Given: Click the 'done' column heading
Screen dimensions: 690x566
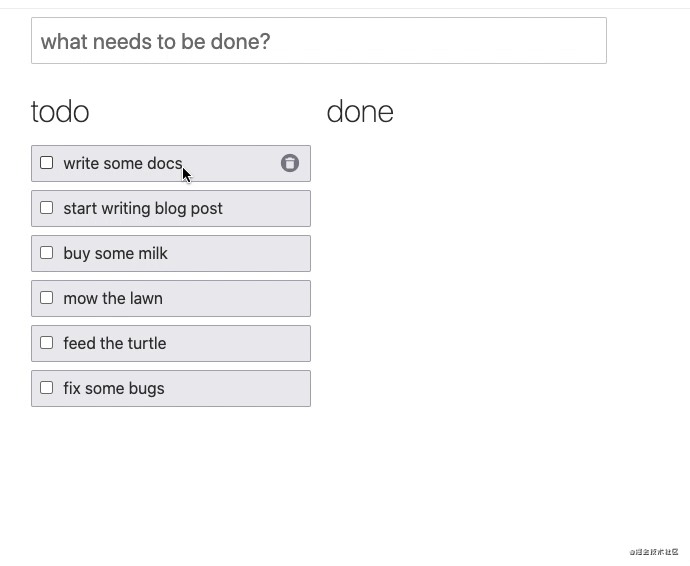Looking at the screenshot, I should coord(360,111).
